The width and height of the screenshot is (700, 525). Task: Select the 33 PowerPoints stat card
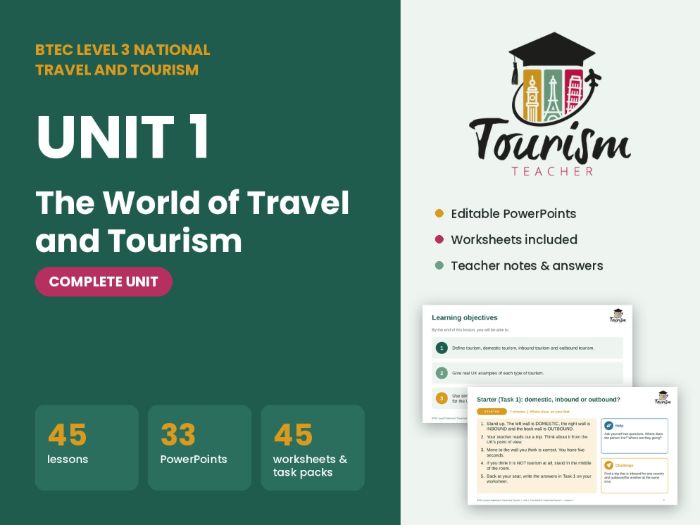[200, 447]
